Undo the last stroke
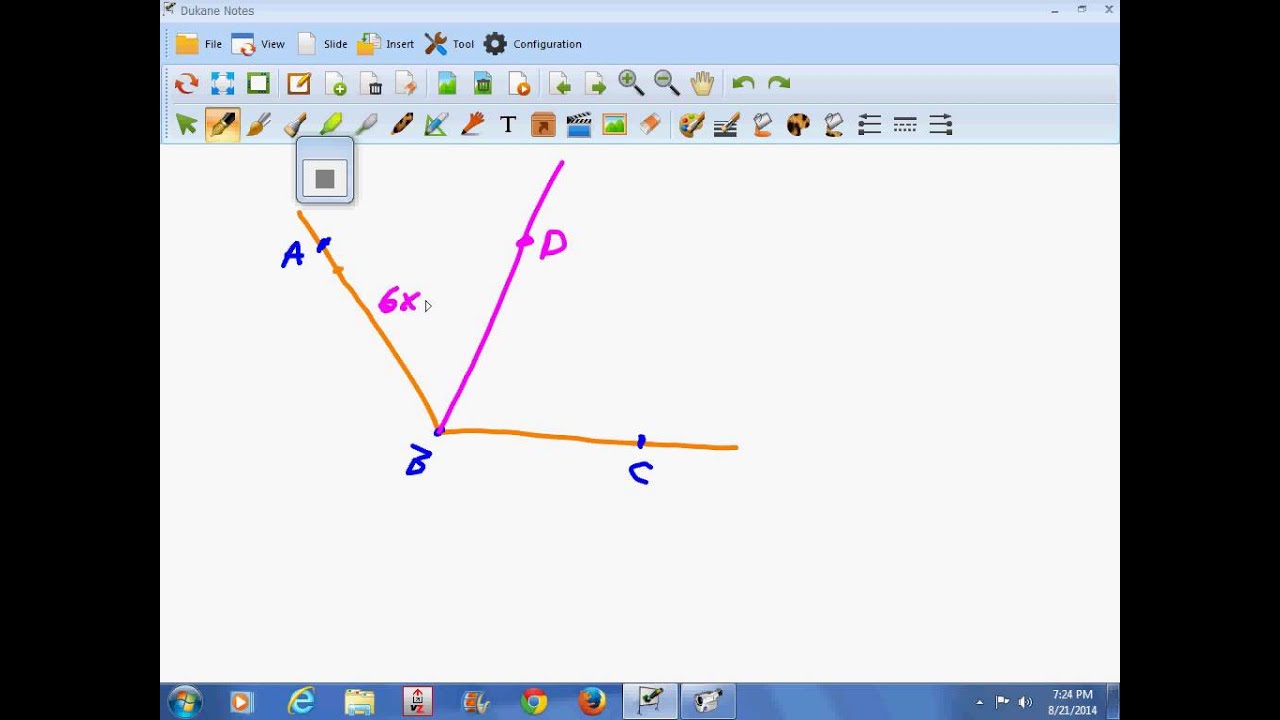This screenshot has height=720, width=1280. (x=743, y=84)
